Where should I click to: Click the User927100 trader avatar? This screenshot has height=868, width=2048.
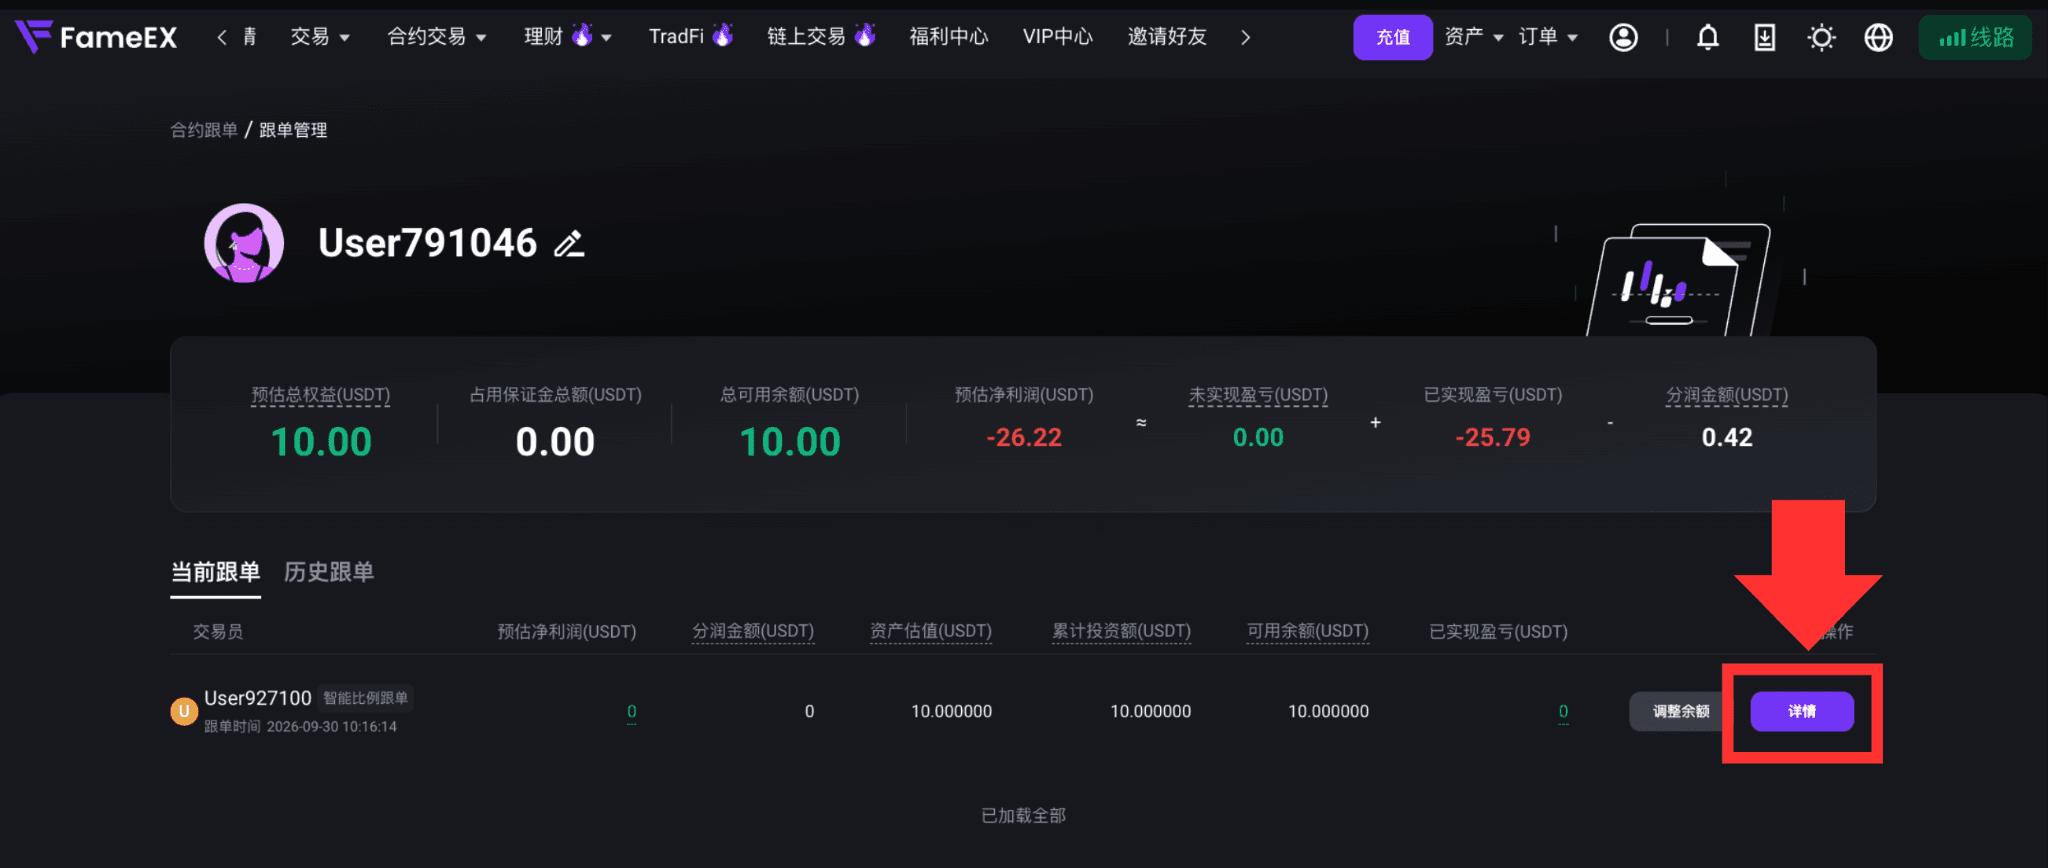click(x=183, y=711)
